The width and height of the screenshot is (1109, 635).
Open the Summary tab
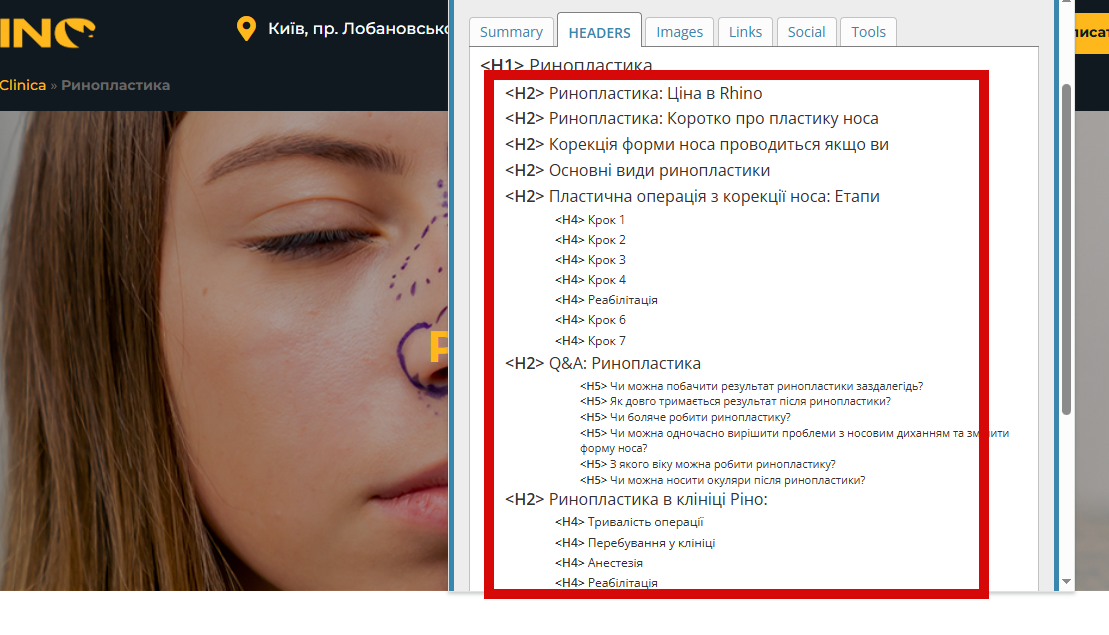click(x=511, y=32)
